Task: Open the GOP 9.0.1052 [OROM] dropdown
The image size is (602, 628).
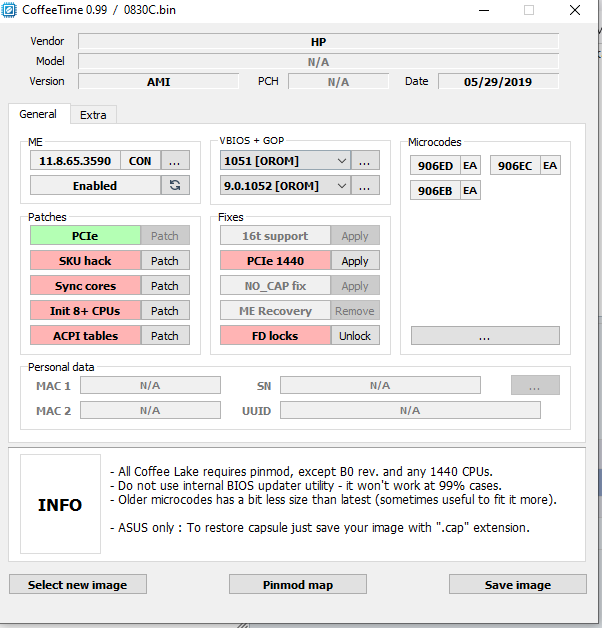Action: pyautogui.click(x=285, y=186)
